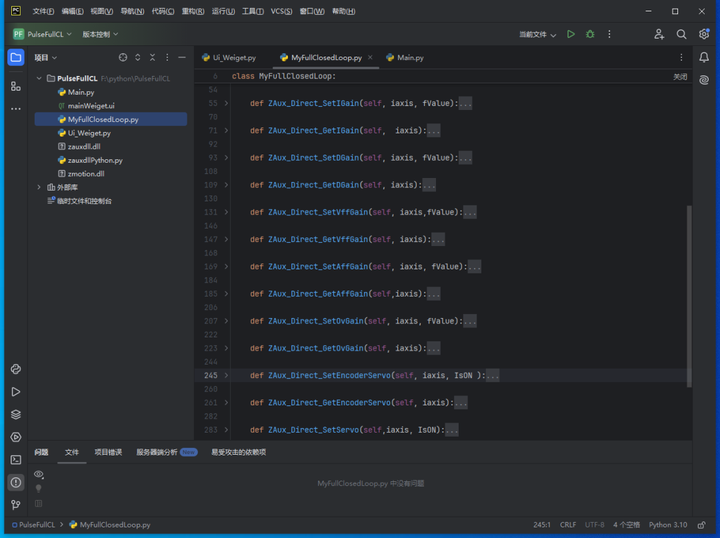
Task: Open the Project view dropdown
Action: pyautogui.click(x=45, y=57)
